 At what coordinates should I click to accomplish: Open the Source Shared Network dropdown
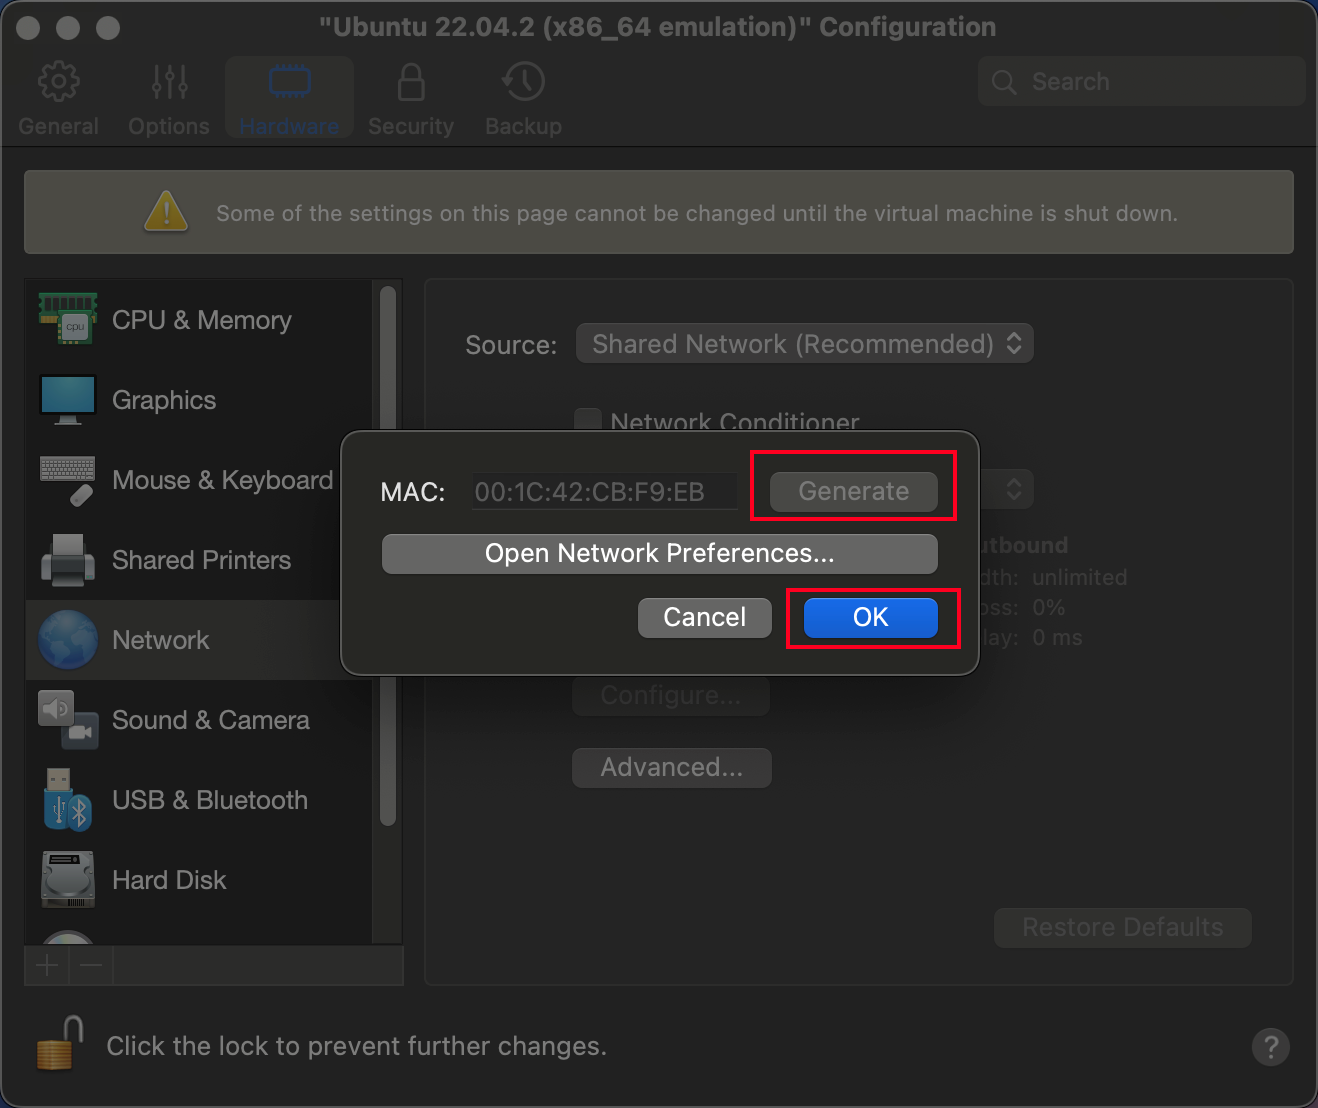805,344
